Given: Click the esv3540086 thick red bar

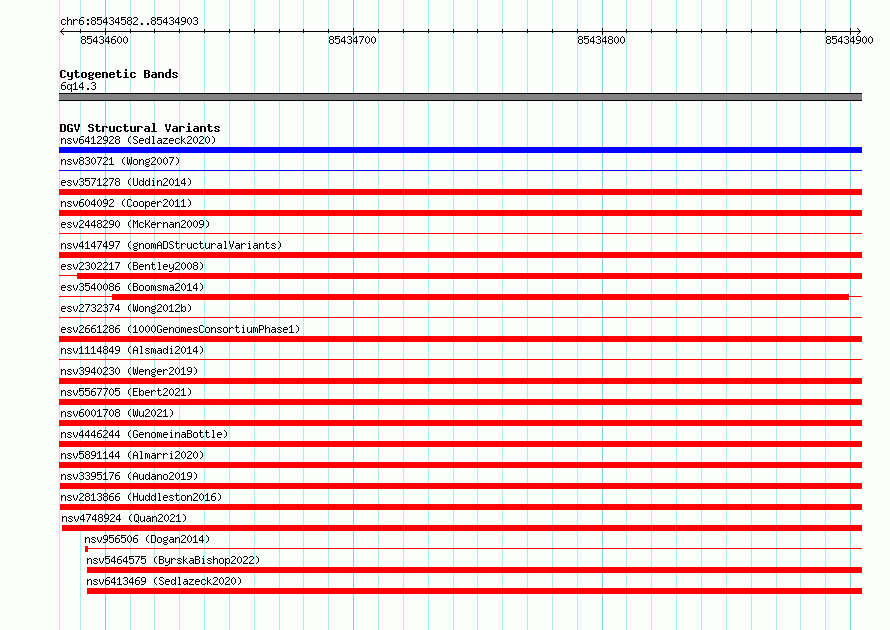Looking at the screenshot, I should tap(480, 297).
